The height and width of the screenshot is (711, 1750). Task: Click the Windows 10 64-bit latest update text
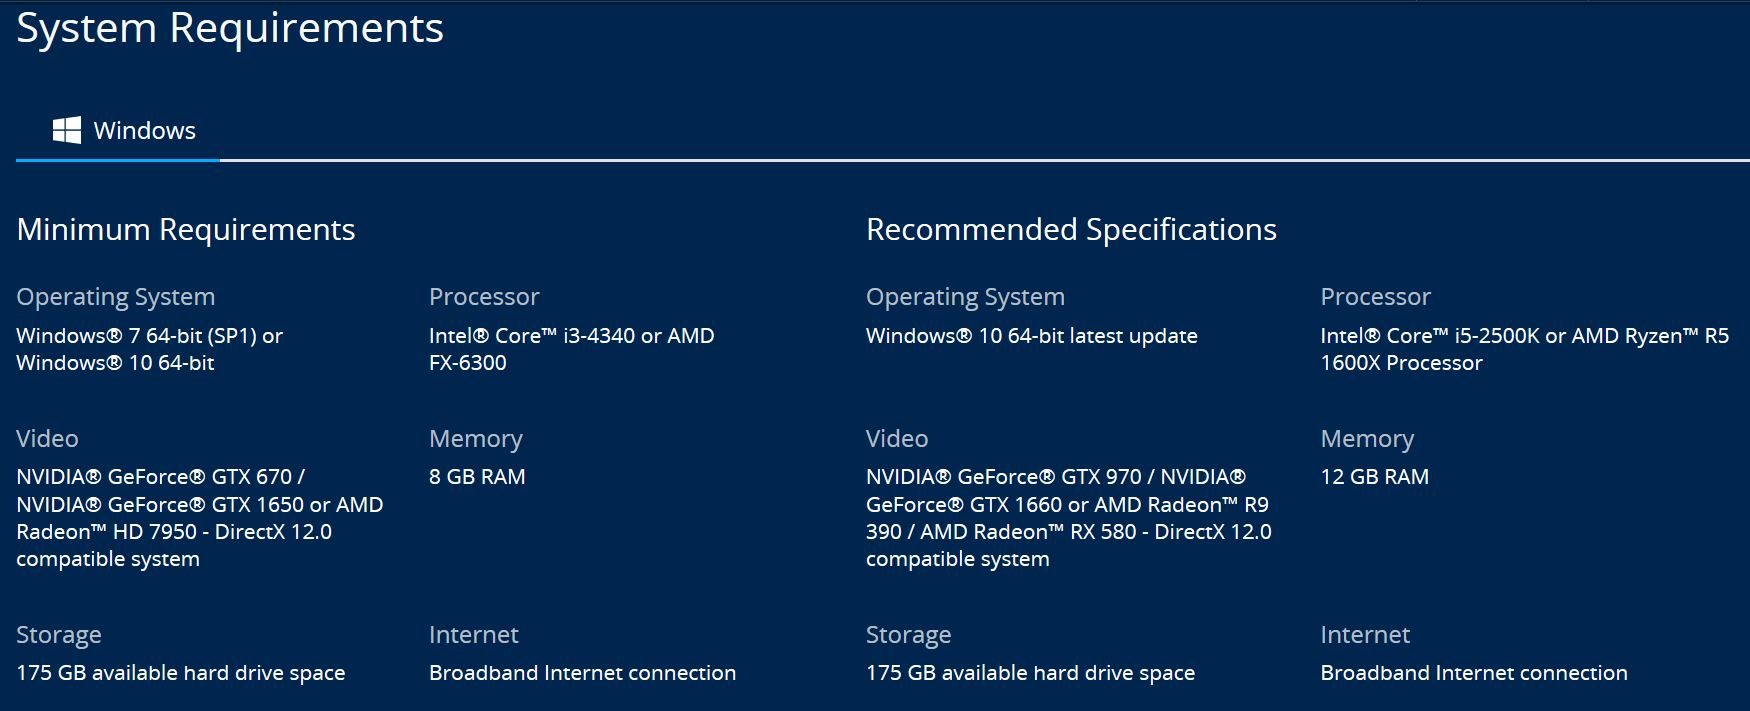(x=1032, y=336)
